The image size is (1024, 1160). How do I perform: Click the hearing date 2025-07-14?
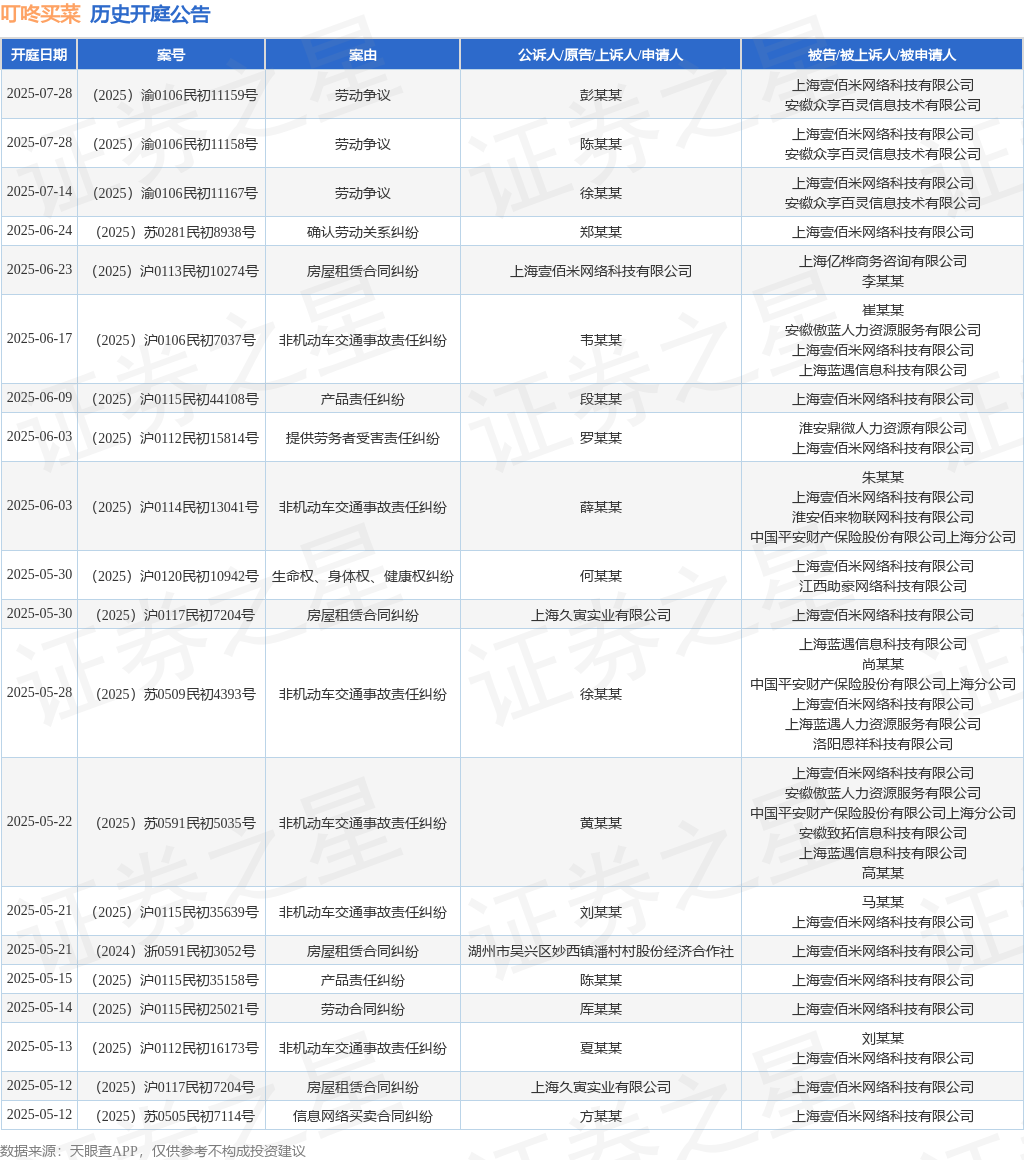(x=39, y=191)
